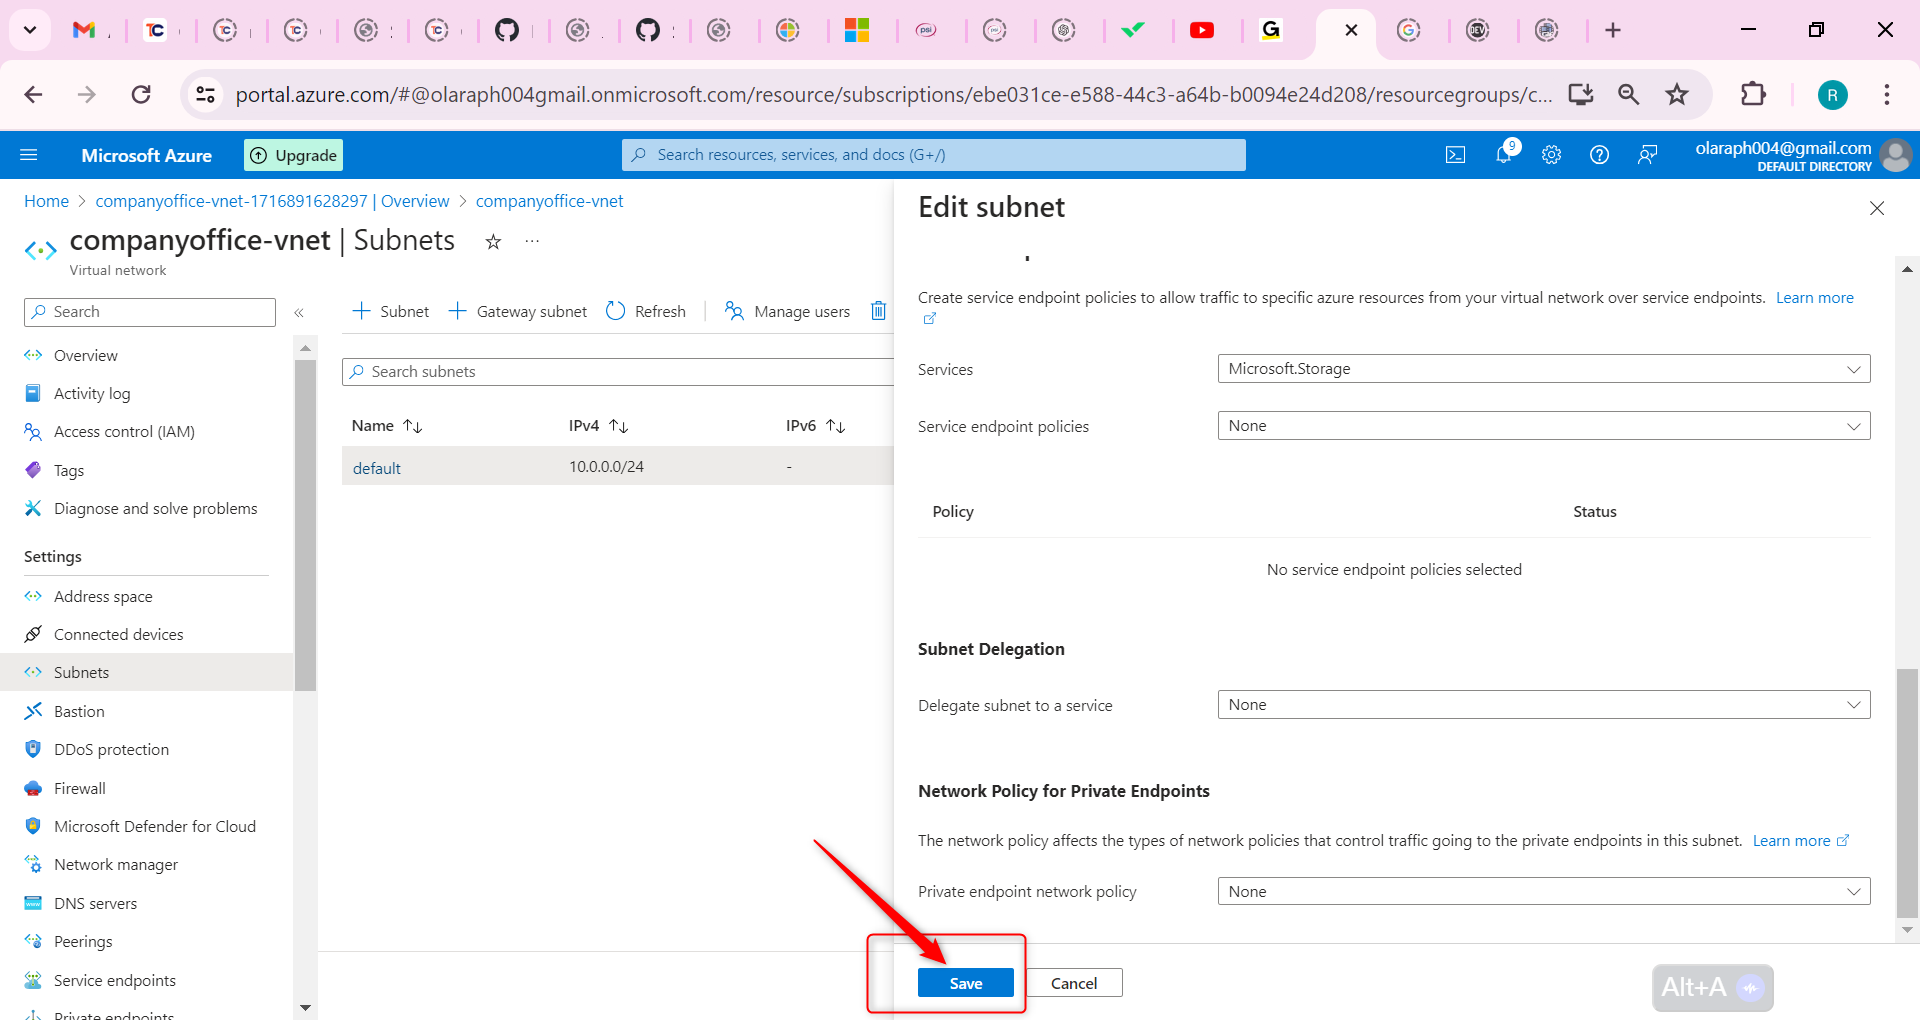Open Diagnose and solve problems
The width and height of the screenshot is (1920, 1020).
[x=156, y=509]
